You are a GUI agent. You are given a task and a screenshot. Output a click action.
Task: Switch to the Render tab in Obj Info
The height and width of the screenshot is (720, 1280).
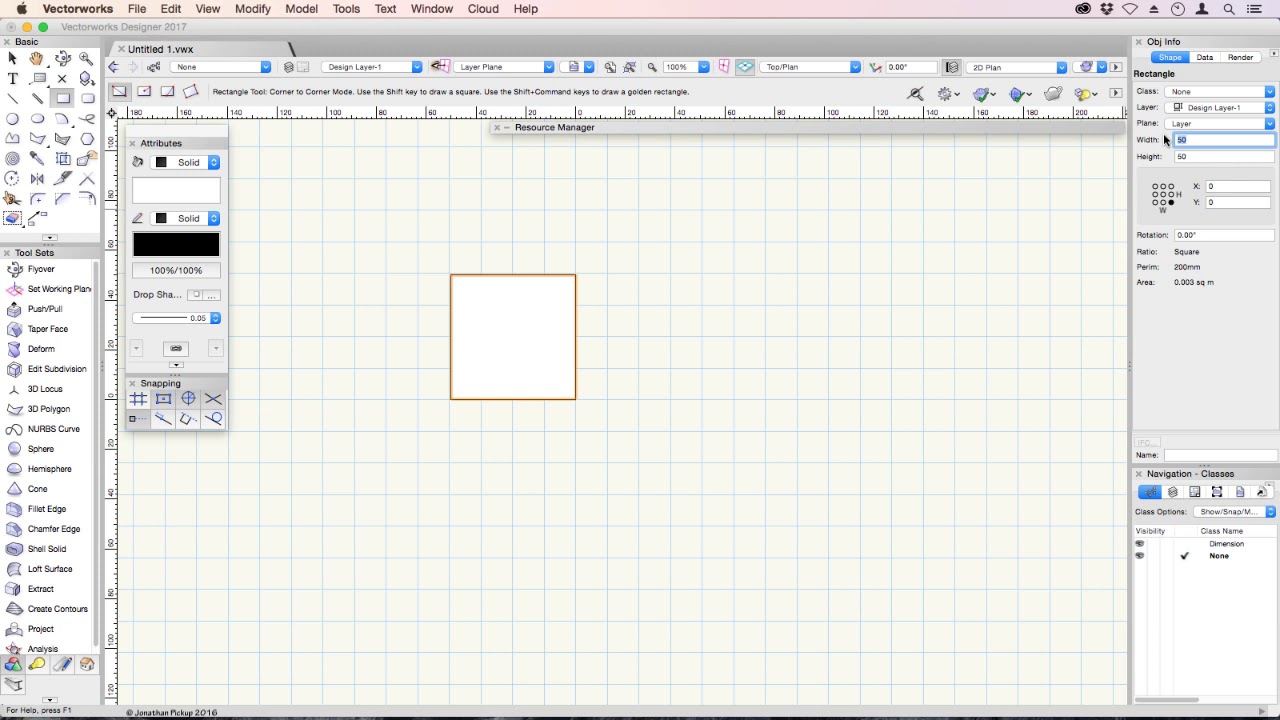click(x=1241, y=58)
